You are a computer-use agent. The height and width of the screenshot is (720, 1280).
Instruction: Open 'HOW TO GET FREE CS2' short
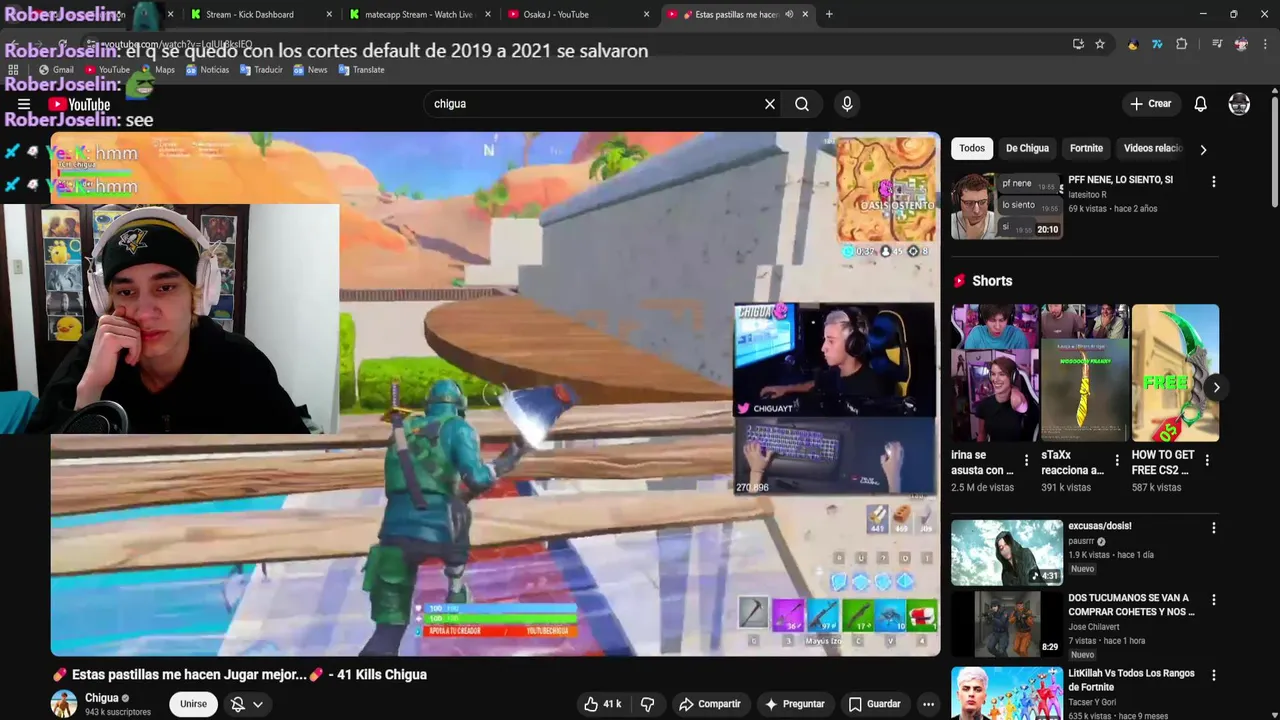coord(1175,373)
